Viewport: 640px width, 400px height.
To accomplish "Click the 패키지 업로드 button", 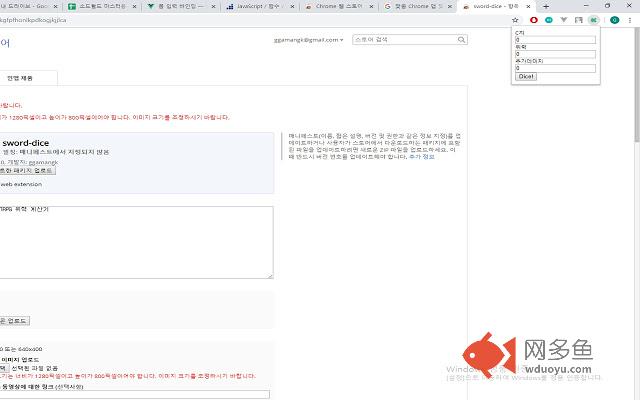I will point(27,170).
